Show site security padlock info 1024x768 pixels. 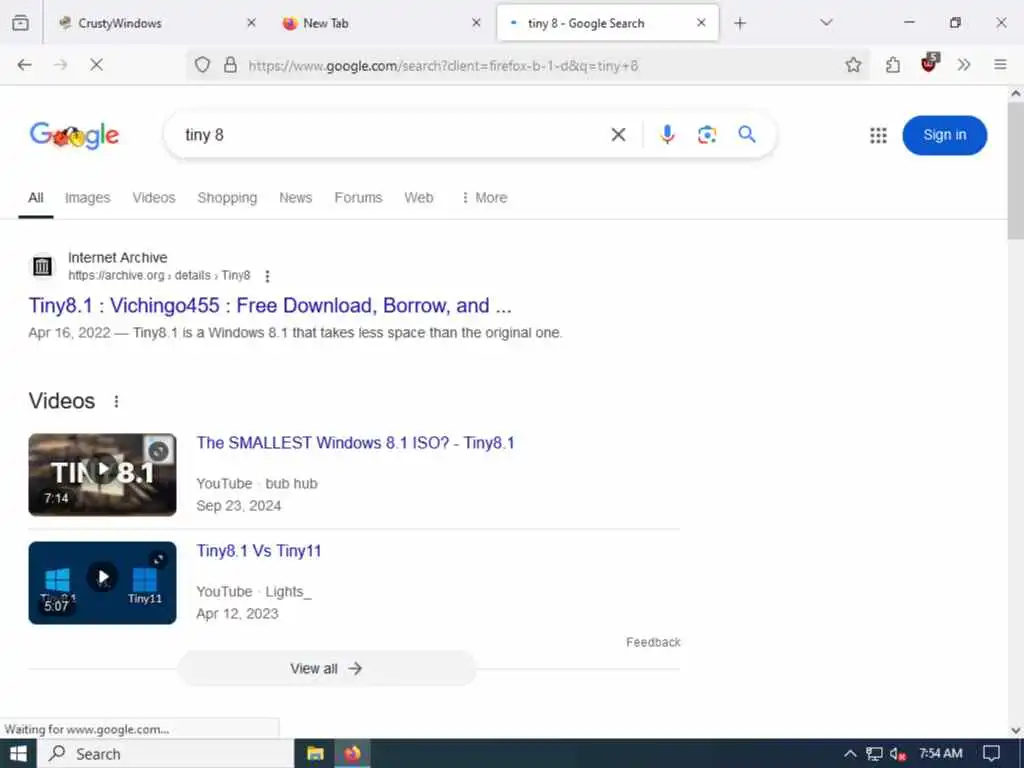[231, 65]
